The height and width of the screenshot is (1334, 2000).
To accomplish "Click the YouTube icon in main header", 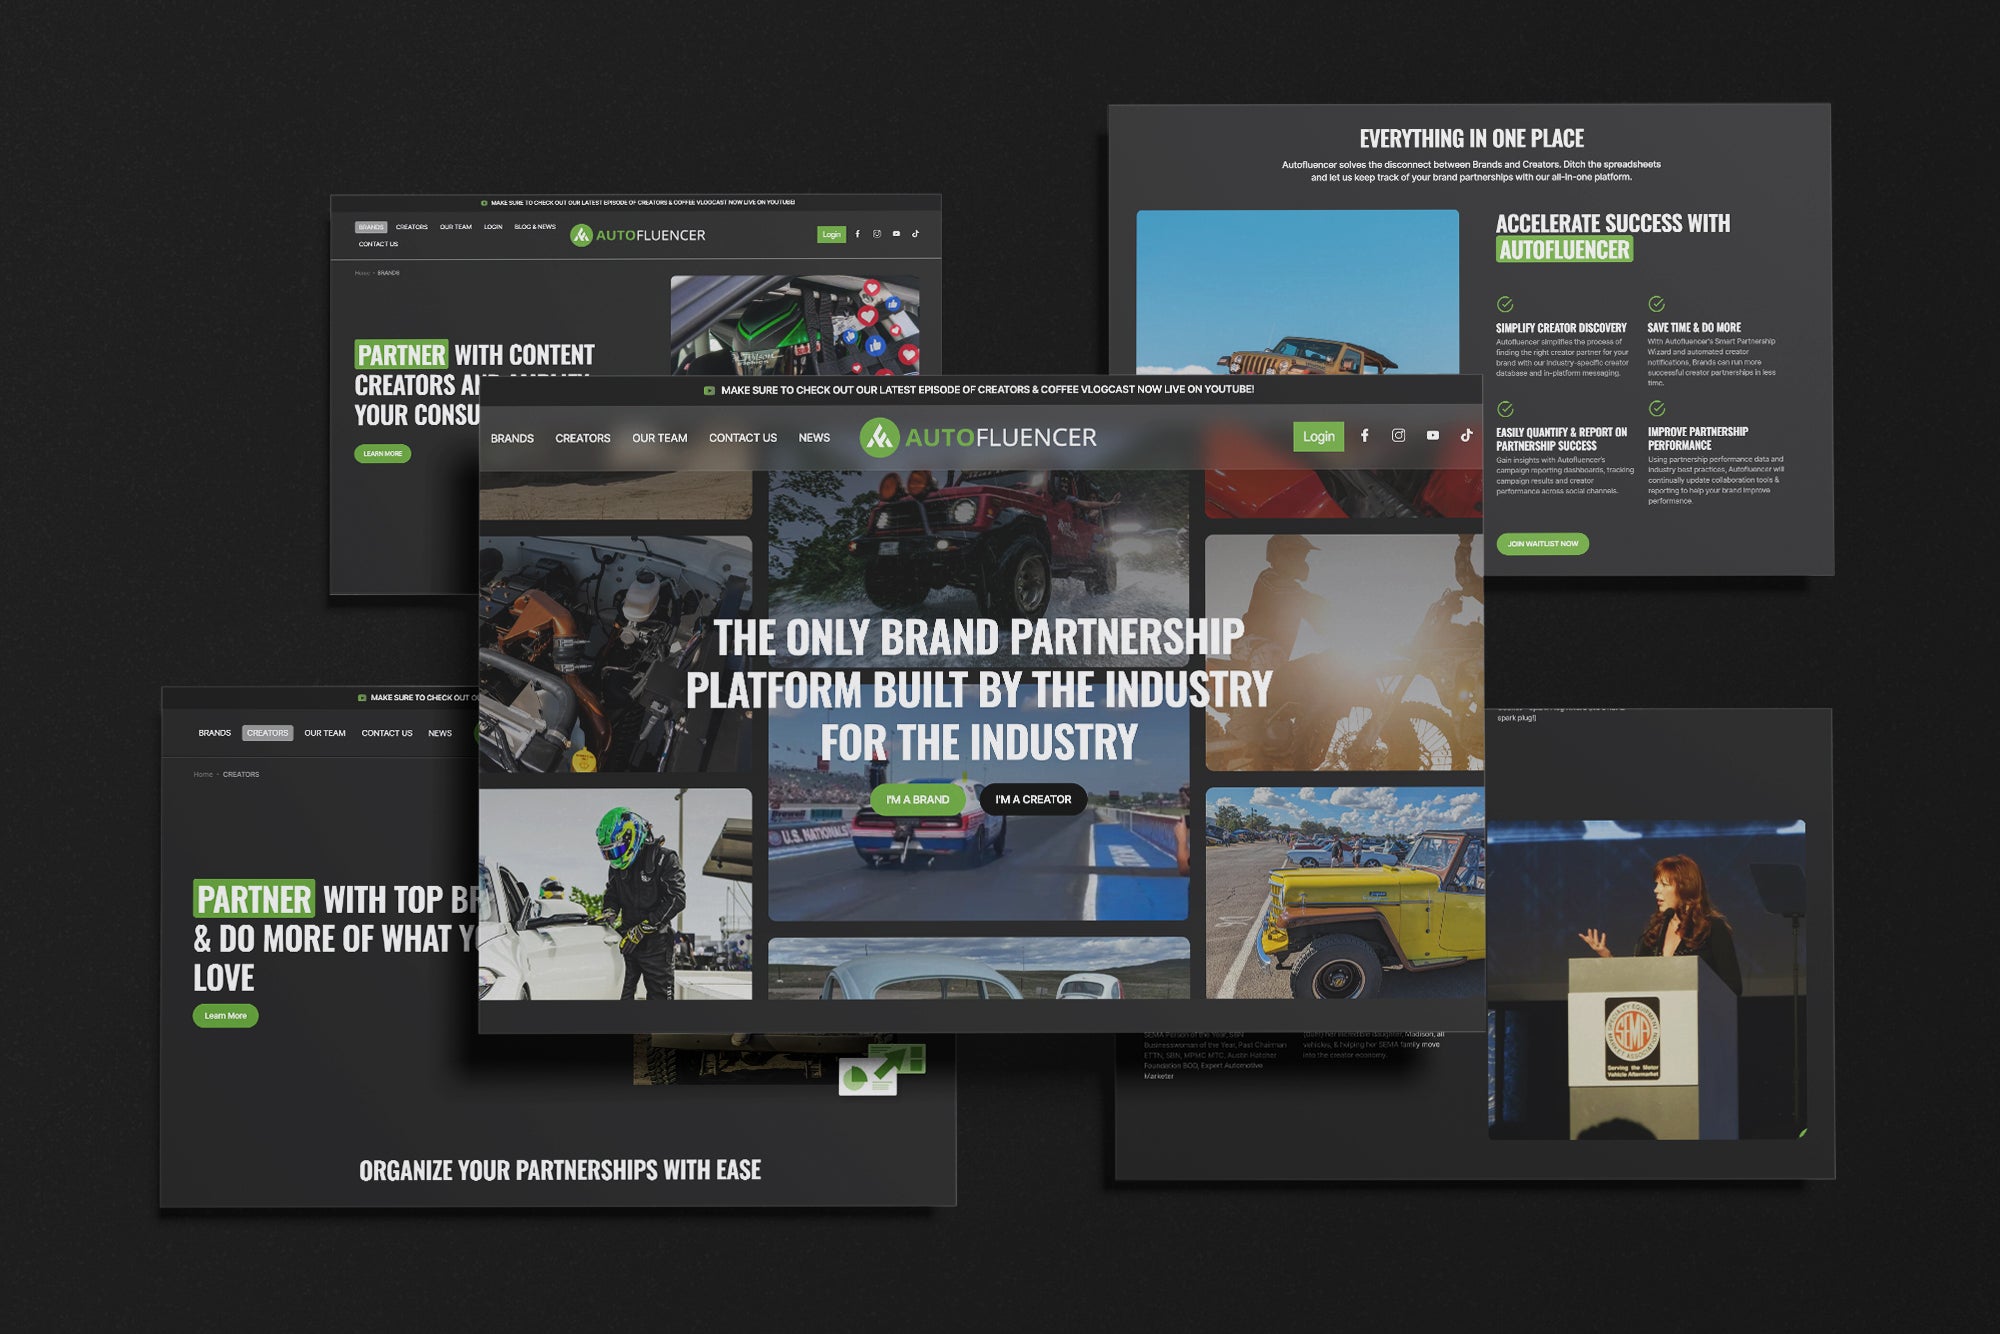I will tap(1432, 436).
